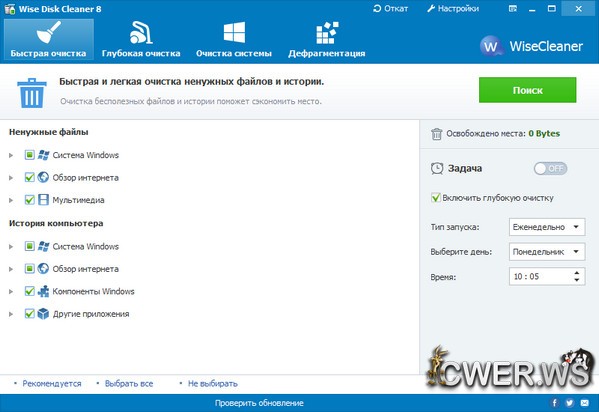The height and width of the screenshot is (412, 599).
Task: Click the Глубокая очистка vacuum icon
Action: pyautogui.click(x=141, y=32)
